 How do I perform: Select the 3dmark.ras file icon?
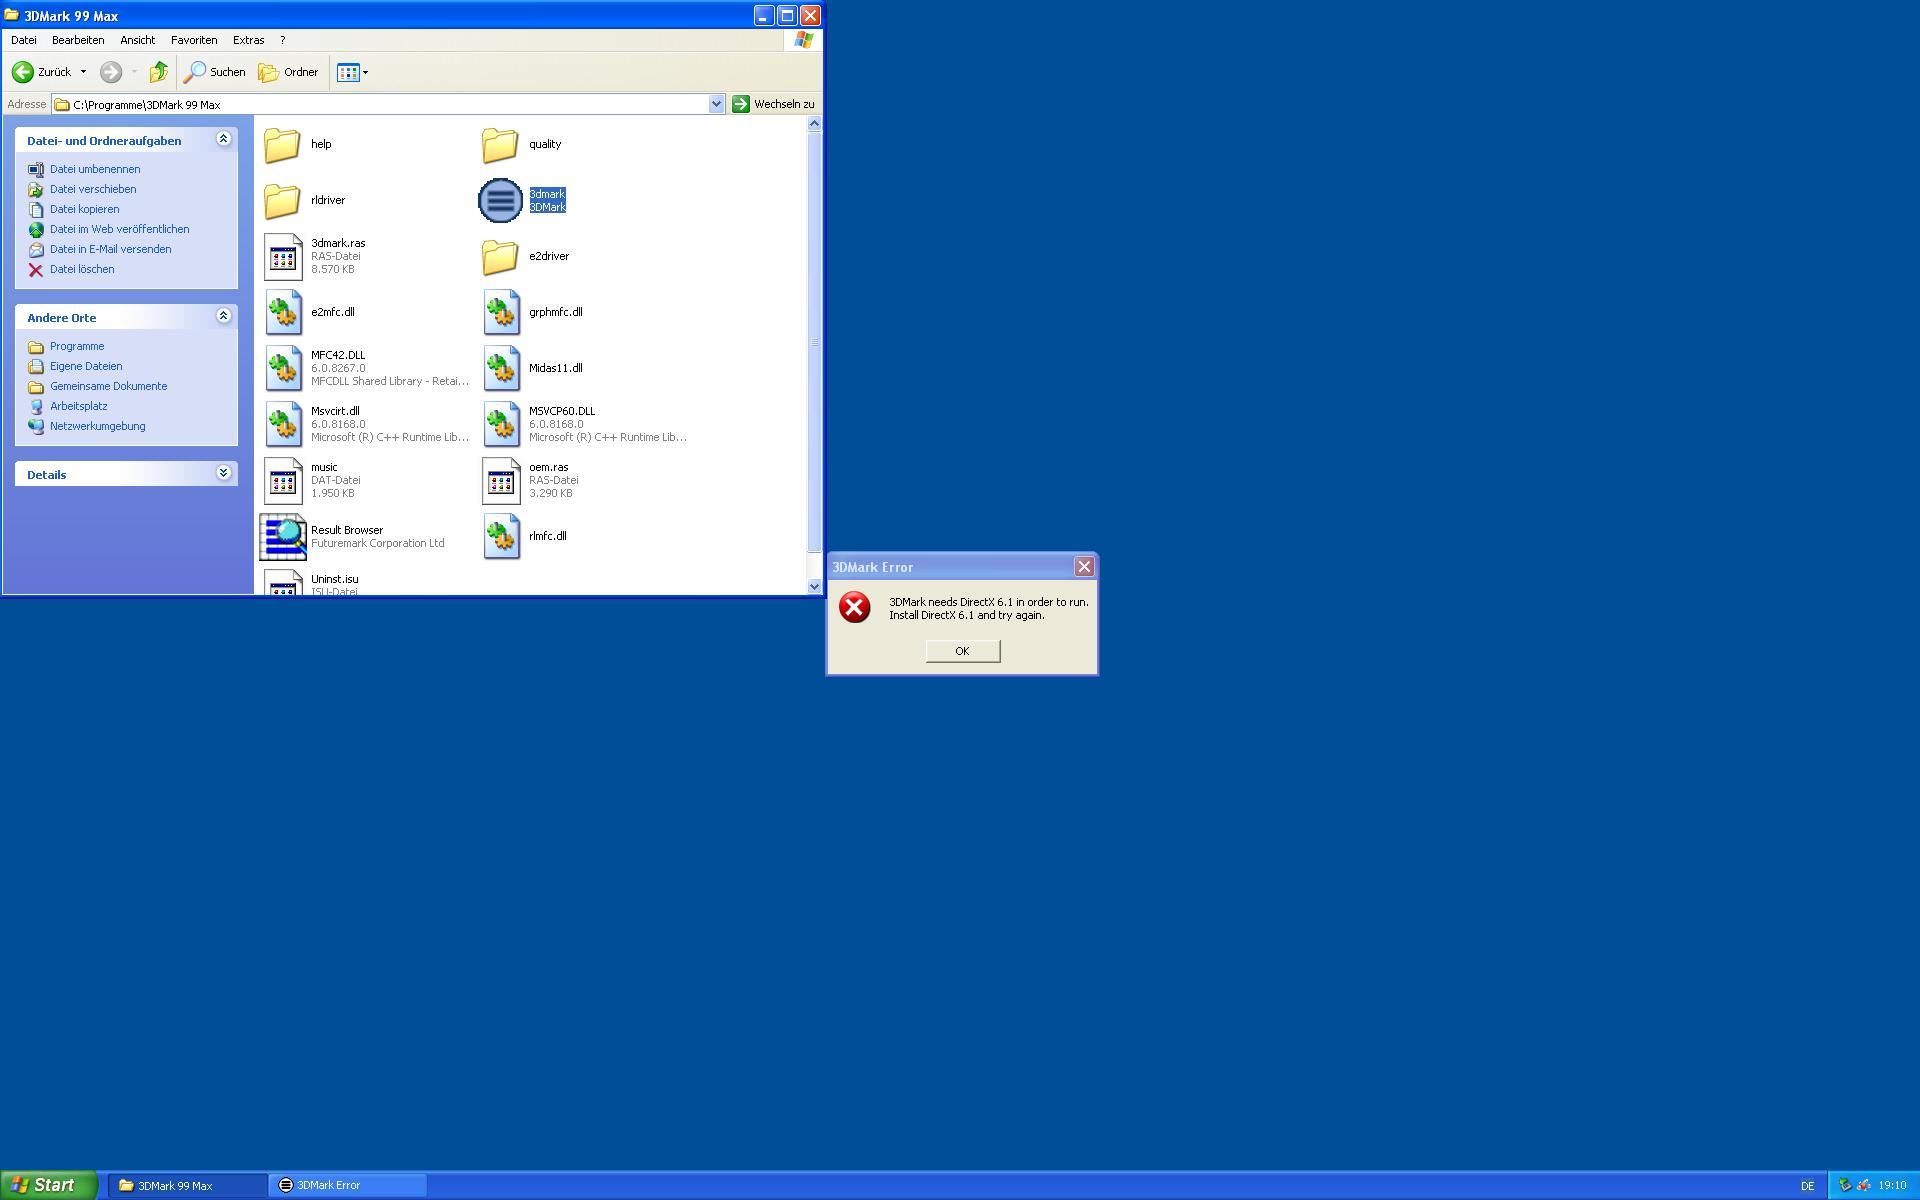coord(283,257)
